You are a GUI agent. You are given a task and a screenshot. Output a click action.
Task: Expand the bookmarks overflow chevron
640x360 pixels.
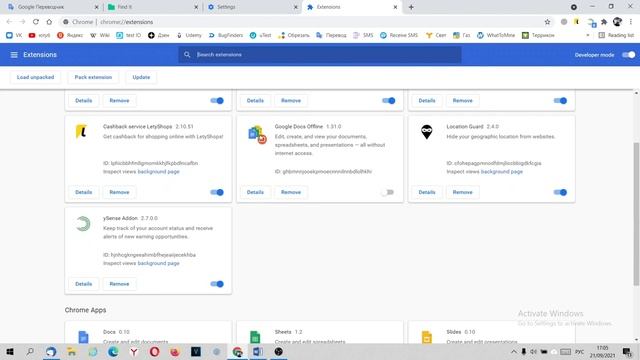click(x=588, y=36)
